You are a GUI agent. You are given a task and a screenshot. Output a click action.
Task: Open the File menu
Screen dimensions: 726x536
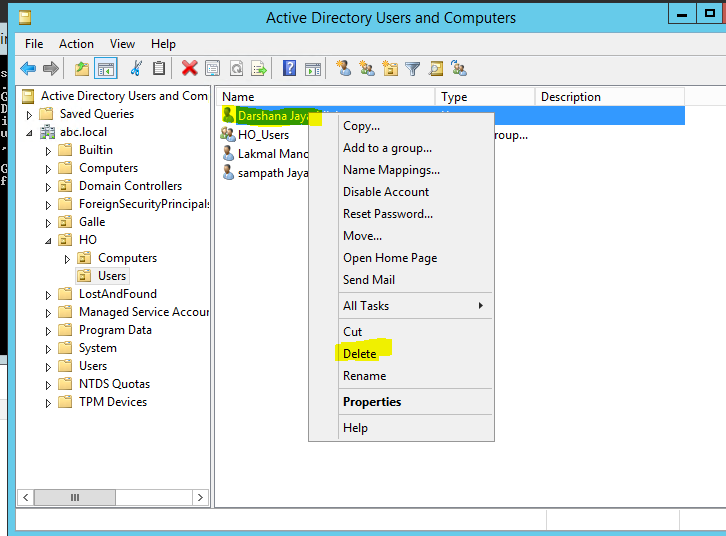point(34,44)
